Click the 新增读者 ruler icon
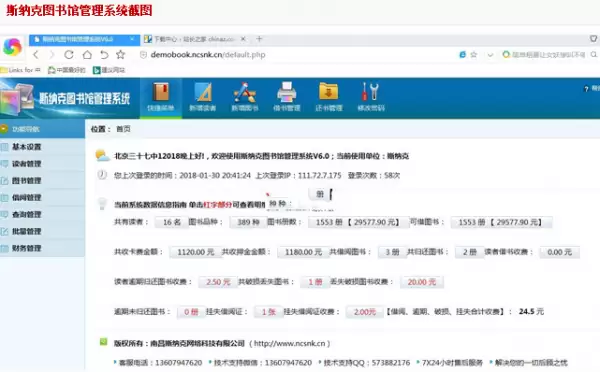600x372 pixels. point(203,93)
